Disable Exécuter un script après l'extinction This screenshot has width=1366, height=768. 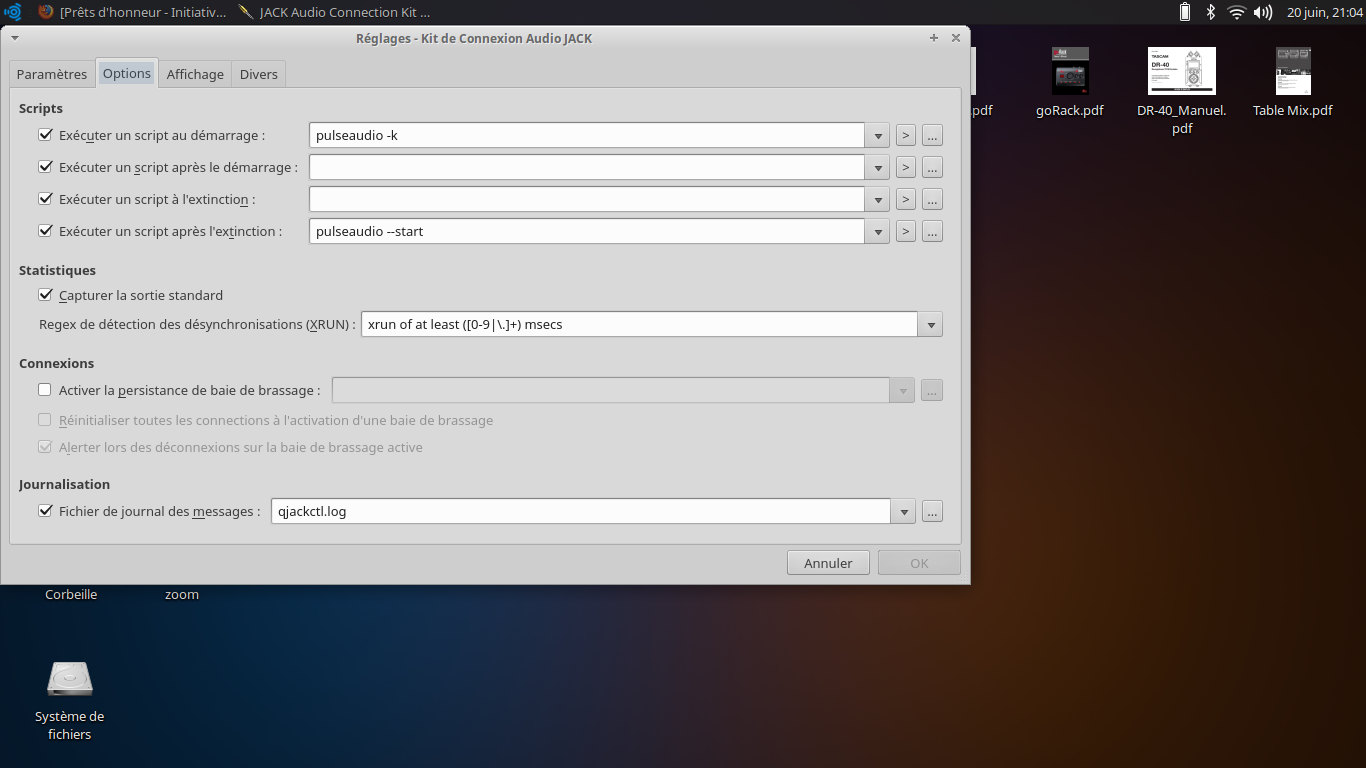pos(45,230)
